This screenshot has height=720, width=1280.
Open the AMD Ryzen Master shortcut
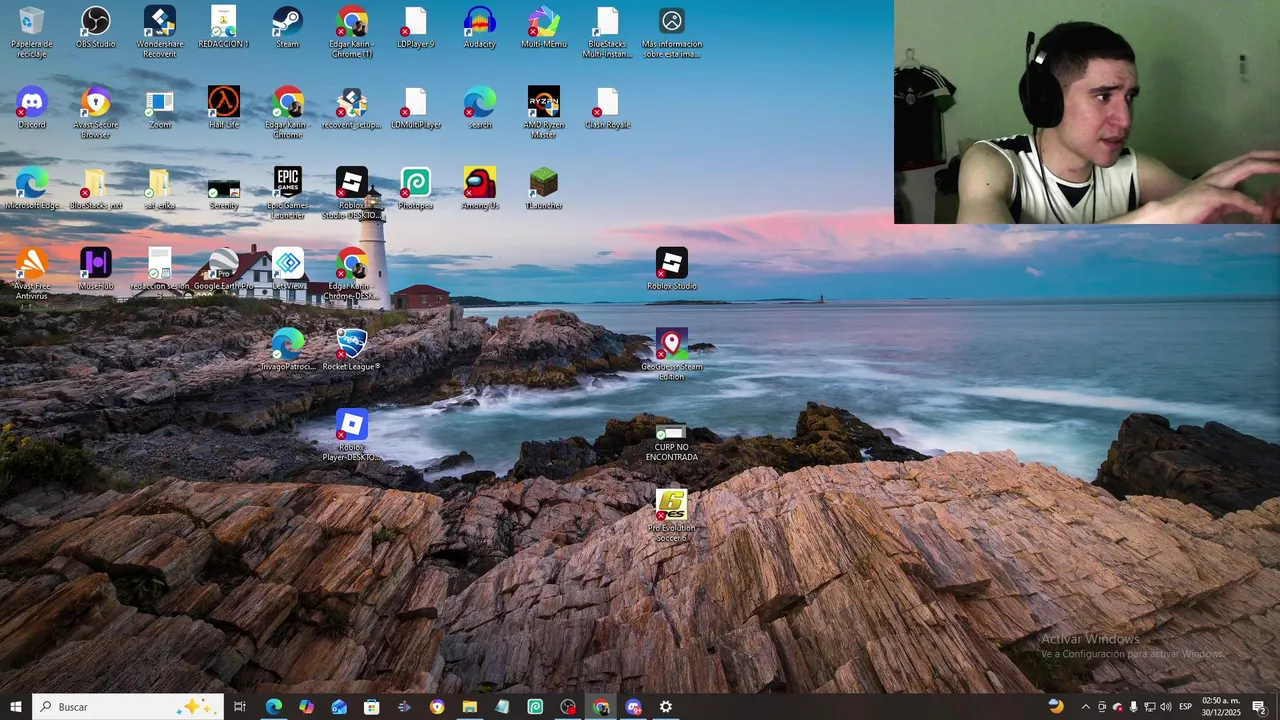click(544, 113)
